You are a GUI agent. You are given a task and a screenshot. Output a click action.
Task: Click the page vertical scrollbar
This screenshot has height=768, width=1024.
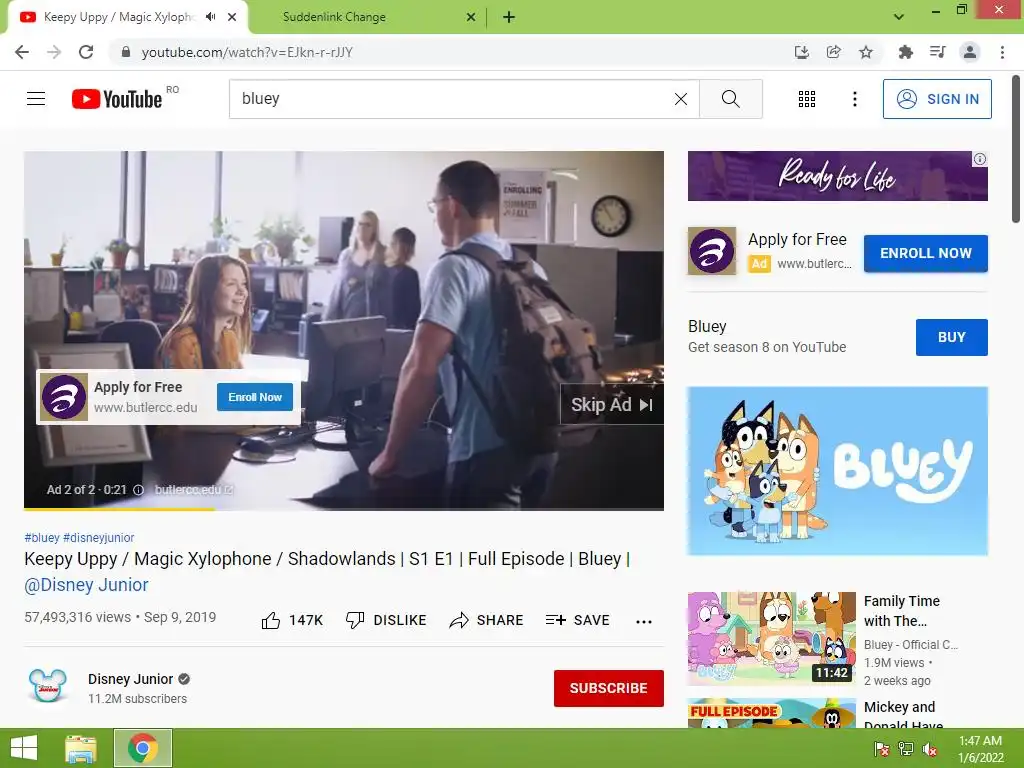pyautogui.click(x=1016, y=150)
